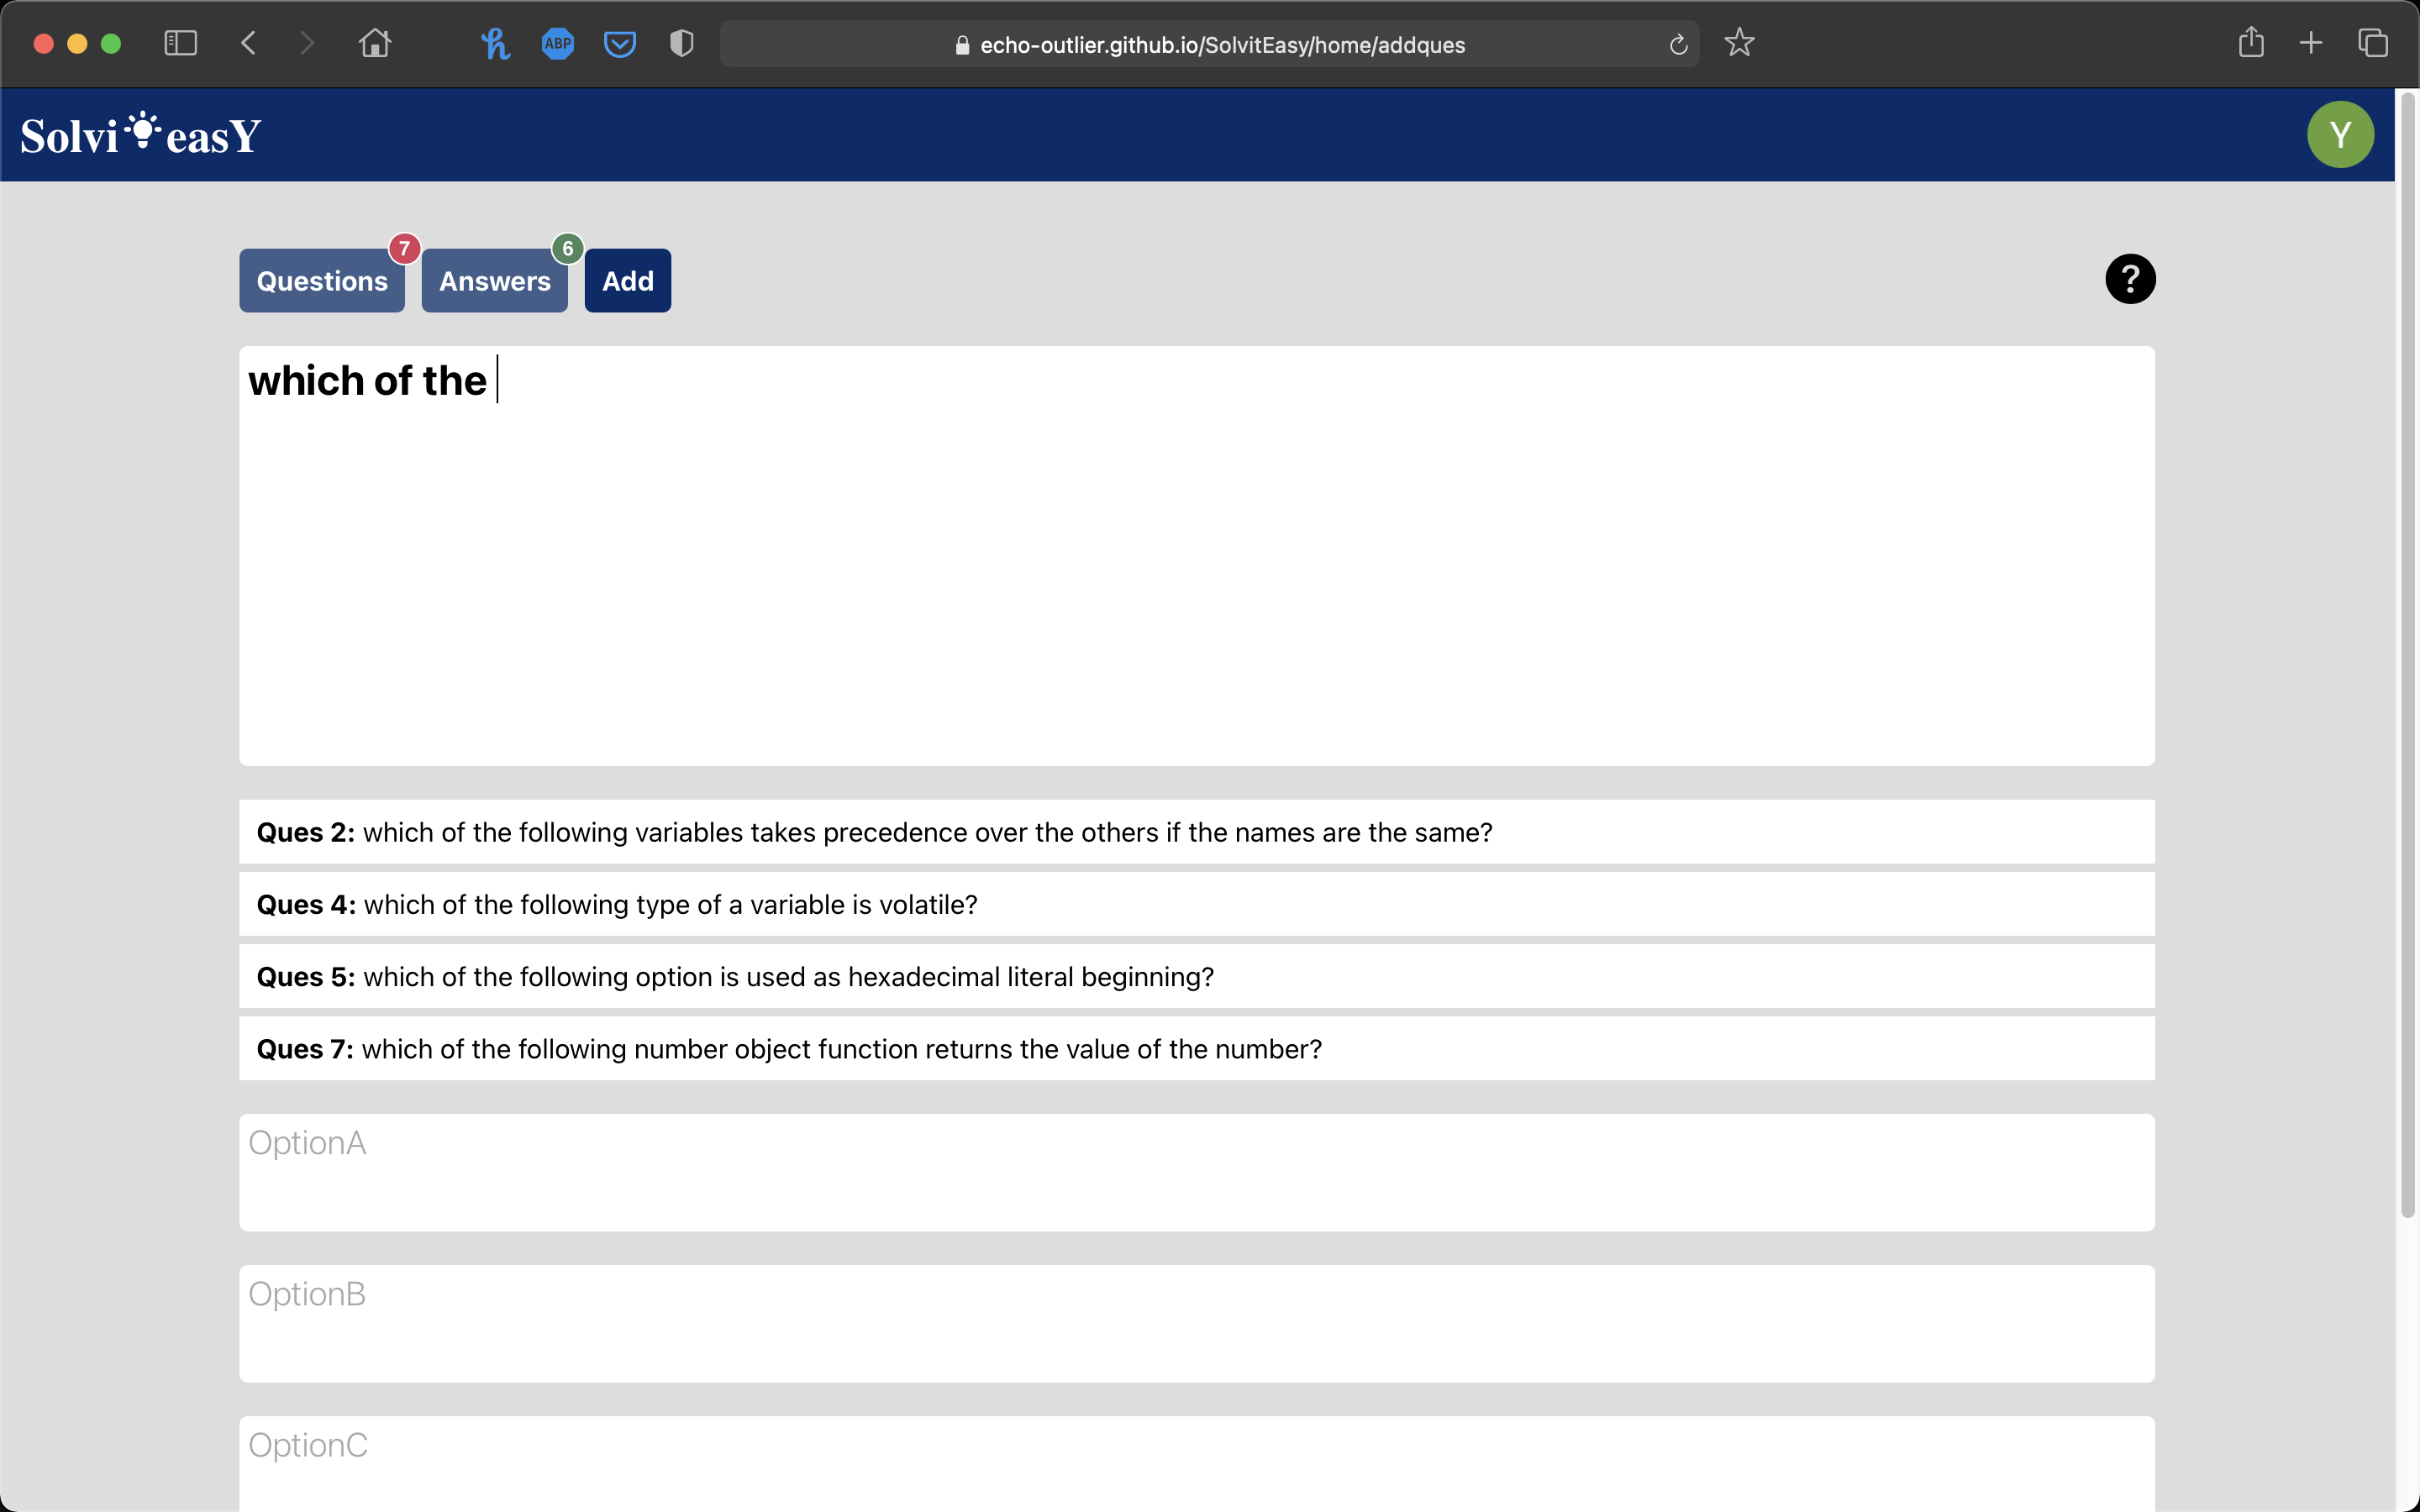The width and height of the screenshot is (2420, 1512).
Task: Switch to the Answers tab
Action: point(495,281)
